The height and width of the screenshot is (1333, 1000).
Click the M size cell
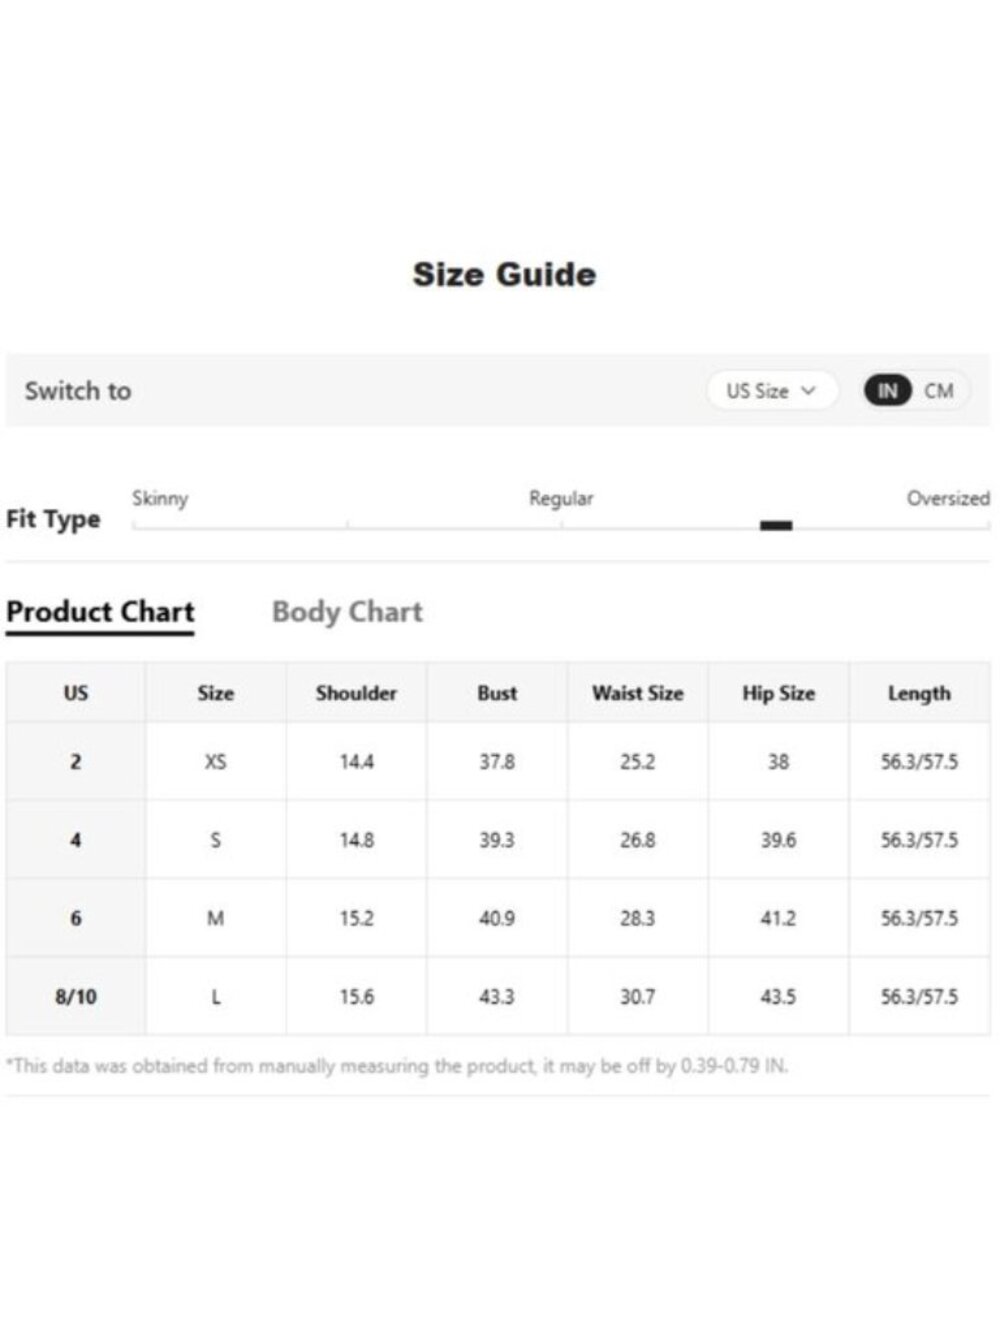pos(216,918)
